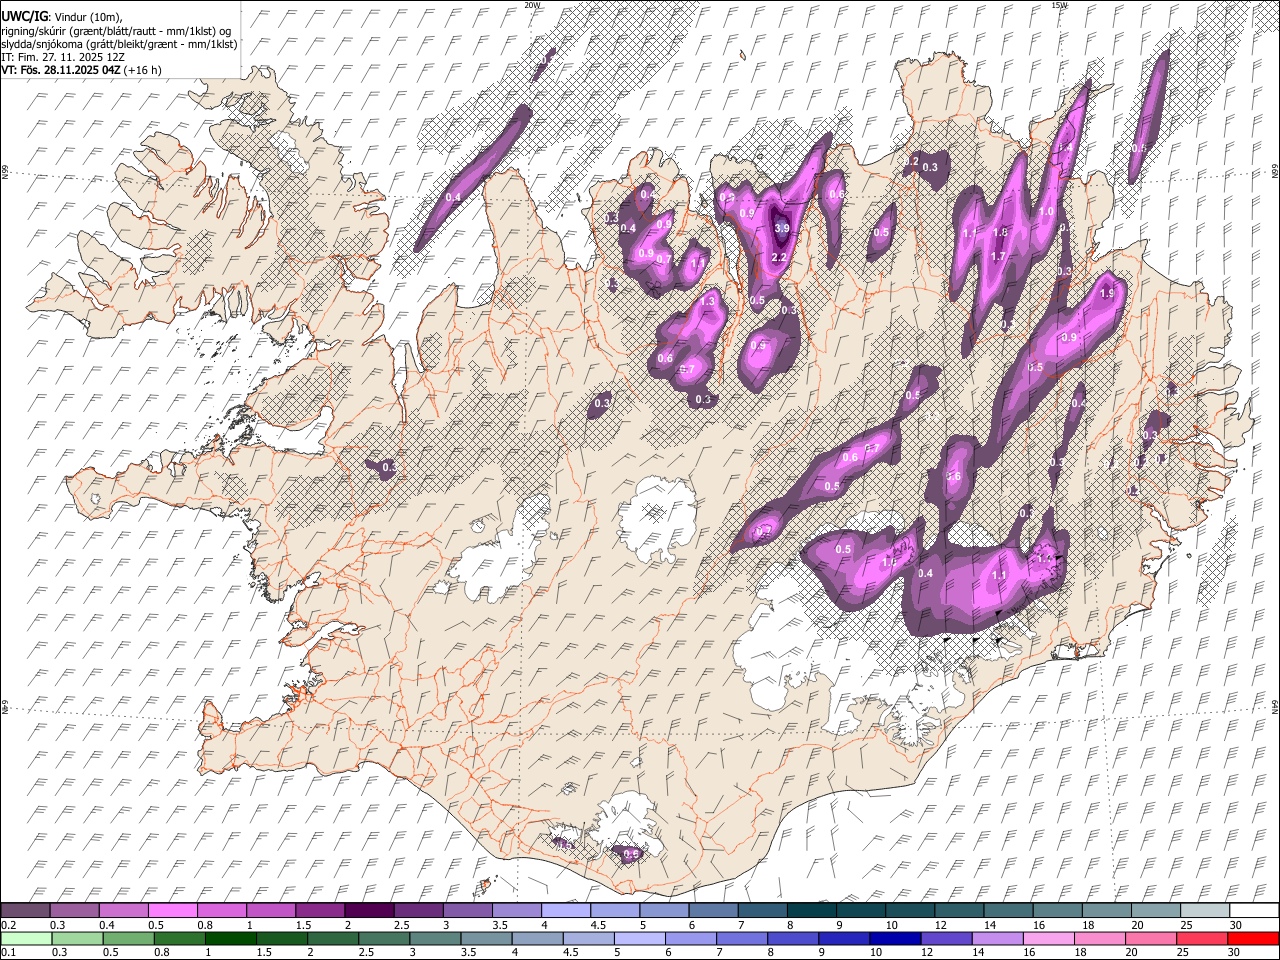This screenshot has width=1280, height=960.
Task: Click the grey-green 3–3.5 lower legend swatch
Action: pyautogui.click(x=435, y=939)
